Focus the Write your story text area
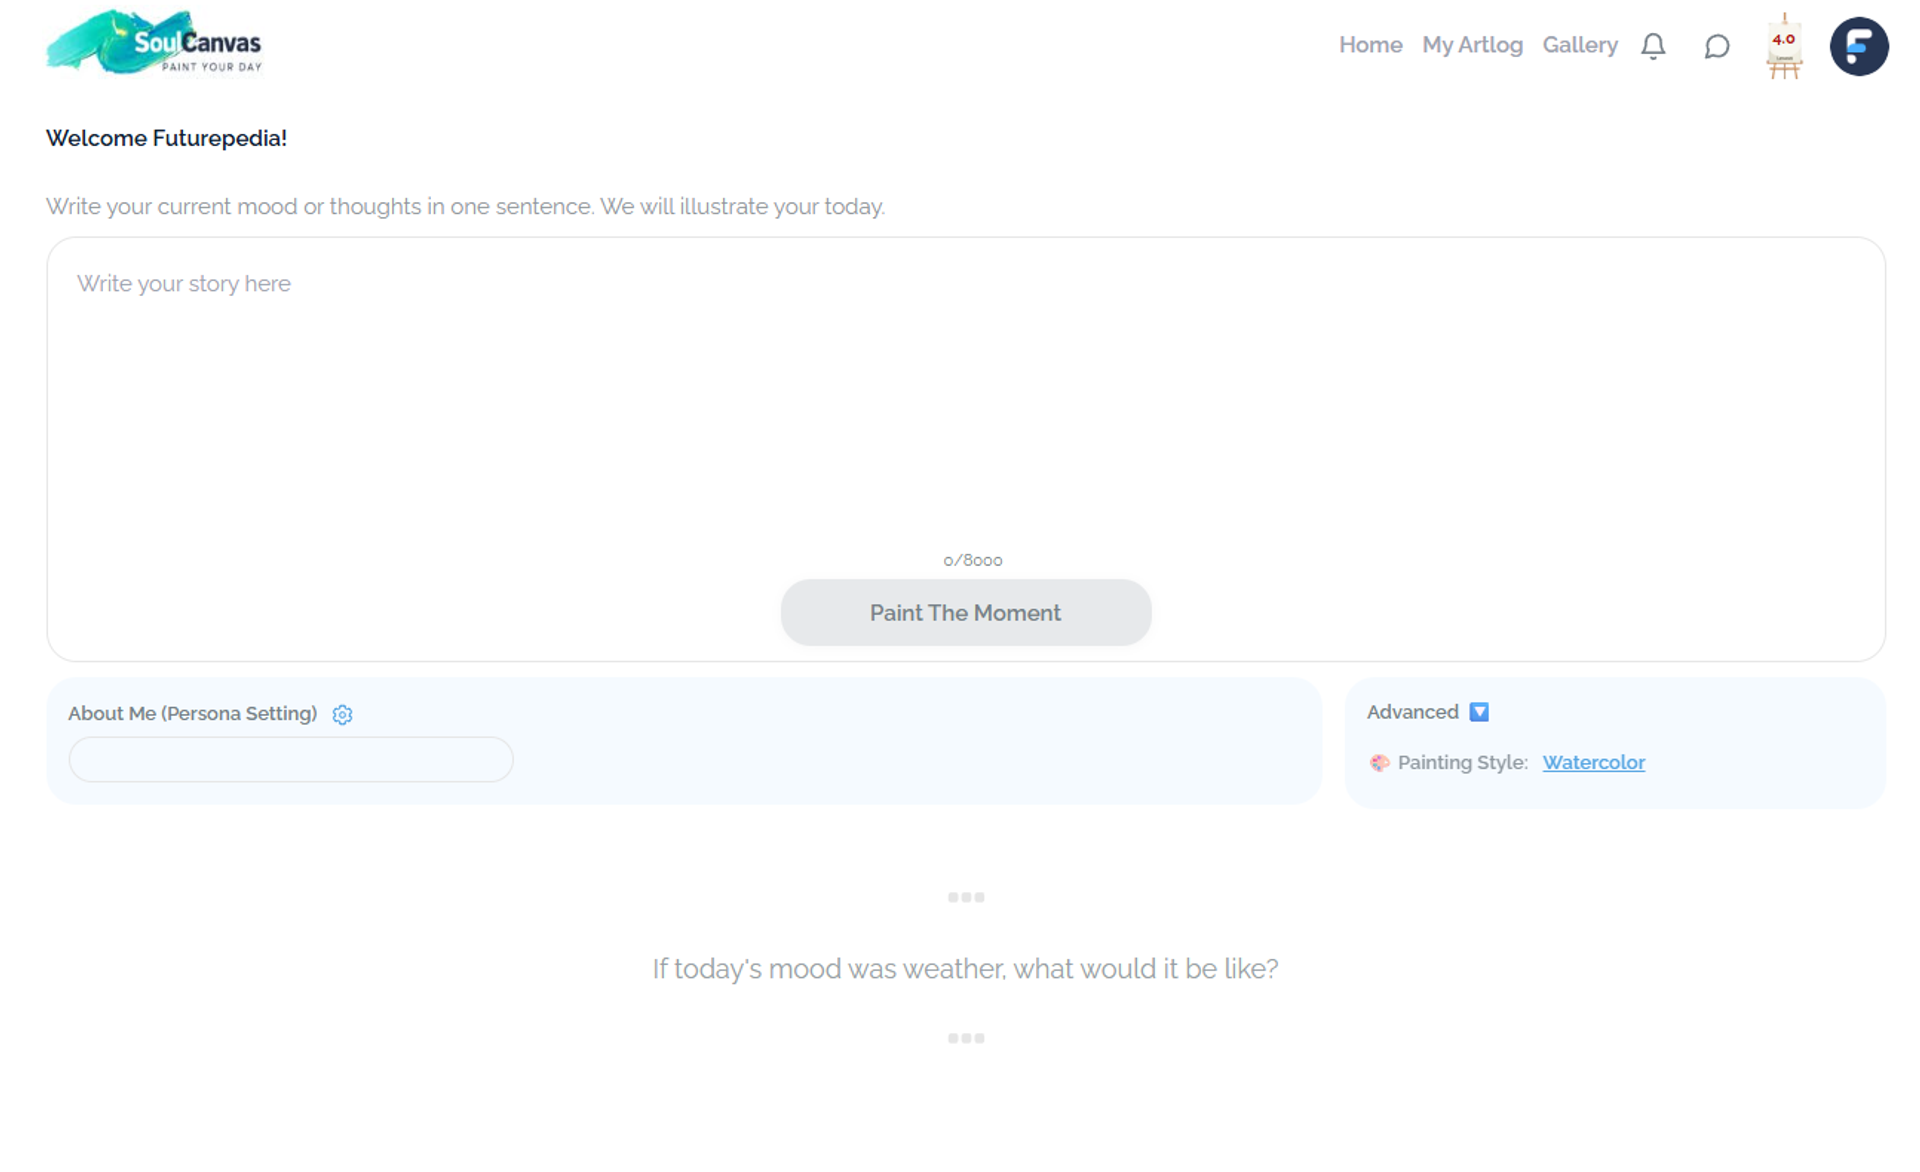This screenshot has height=1172, width=1920. click(x=965, y=400)
